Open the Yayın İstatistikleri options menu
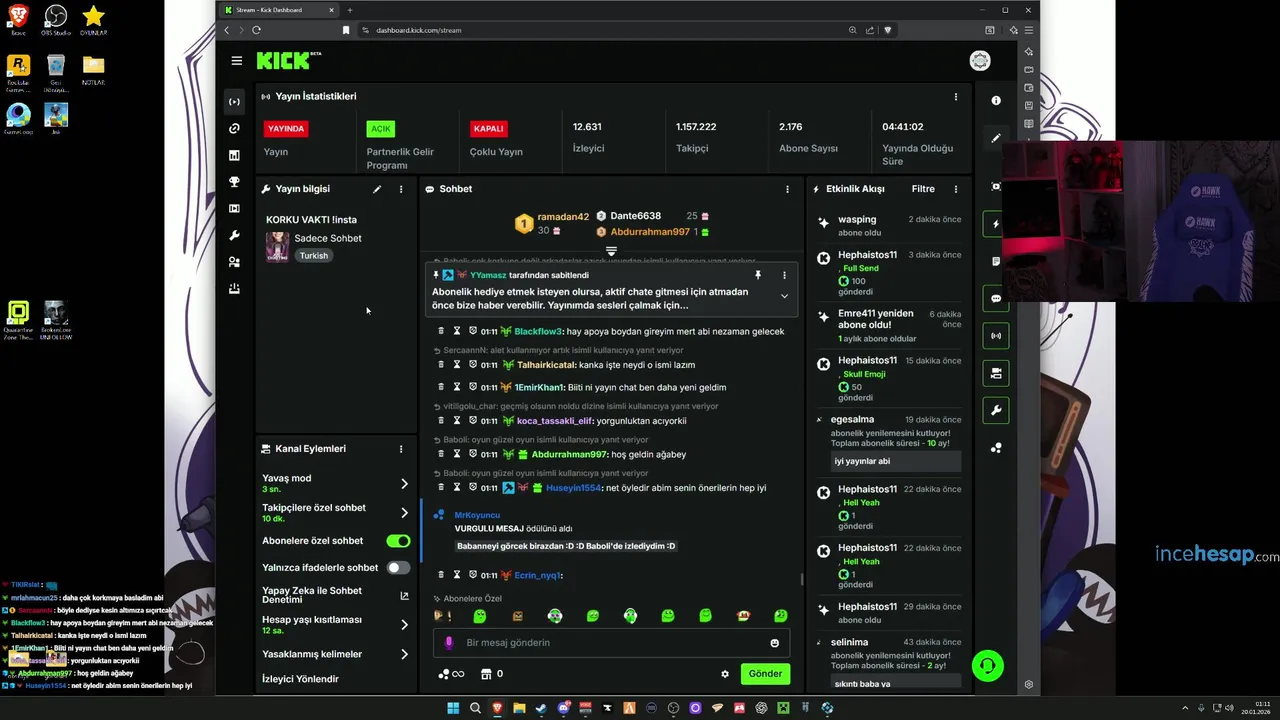 point(955,97)
